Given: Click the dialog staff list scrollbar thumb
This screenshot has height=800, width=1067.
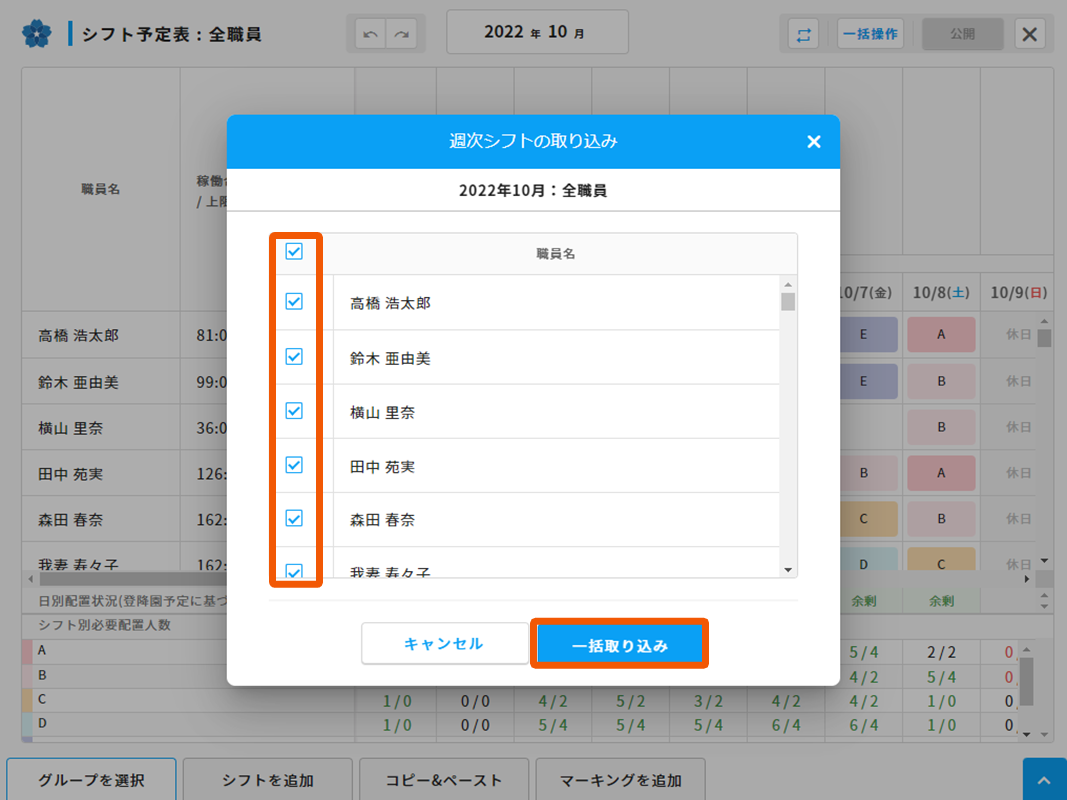Looking at the screenshot, I should (788, 301).
